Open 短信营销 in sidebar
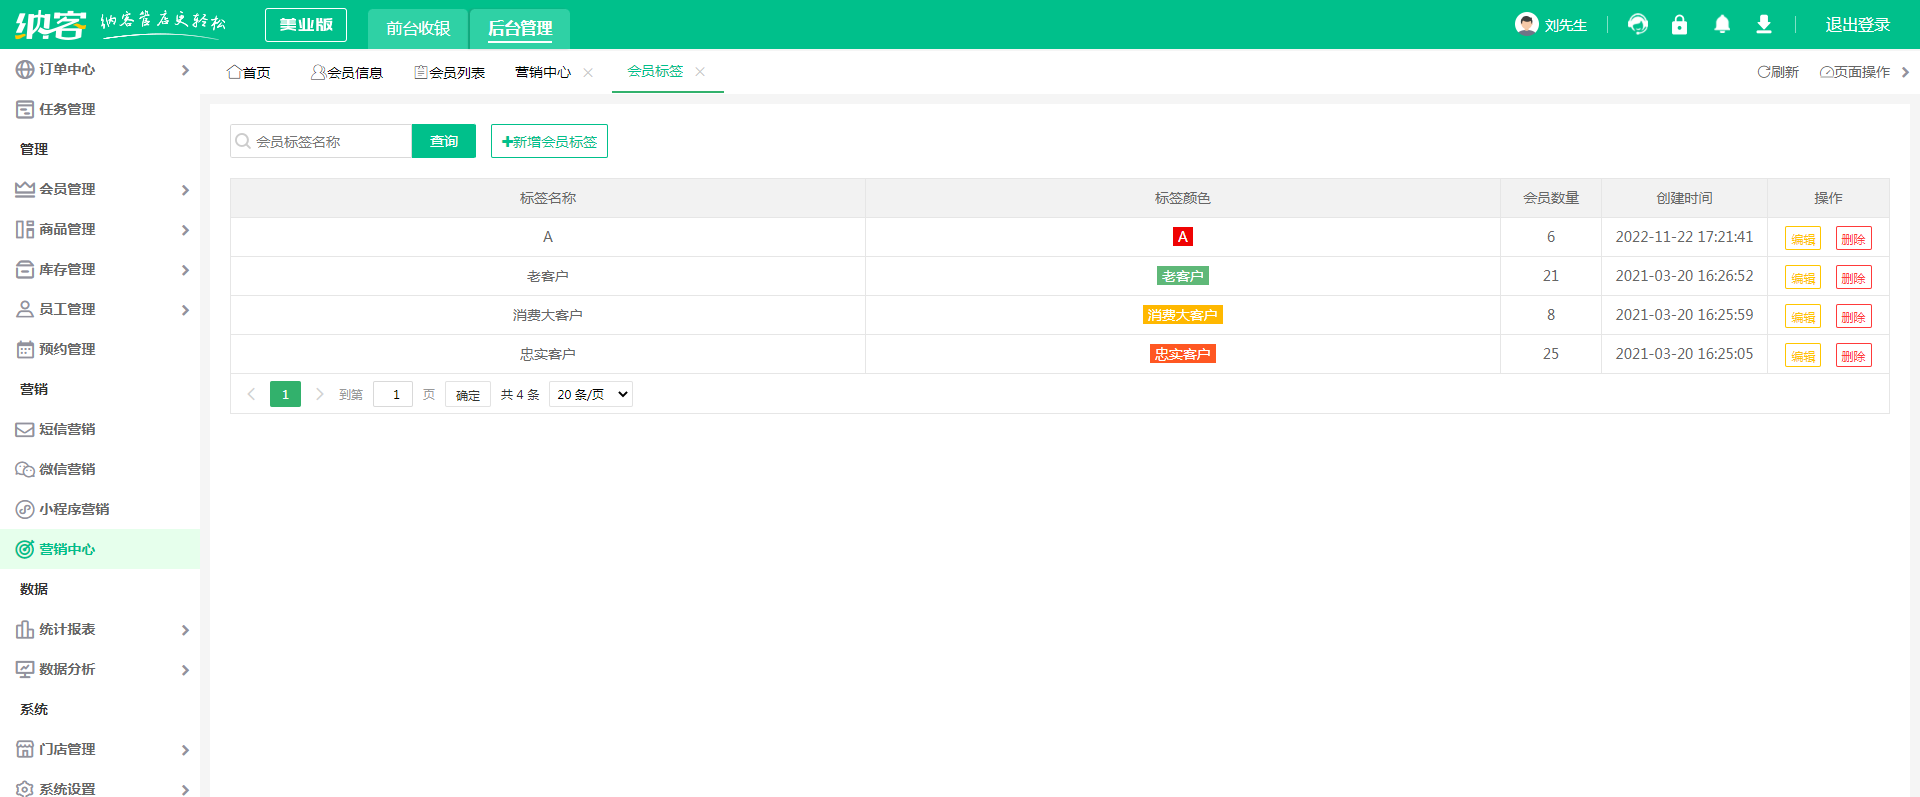1920x797 pixels. coord(67,429)
